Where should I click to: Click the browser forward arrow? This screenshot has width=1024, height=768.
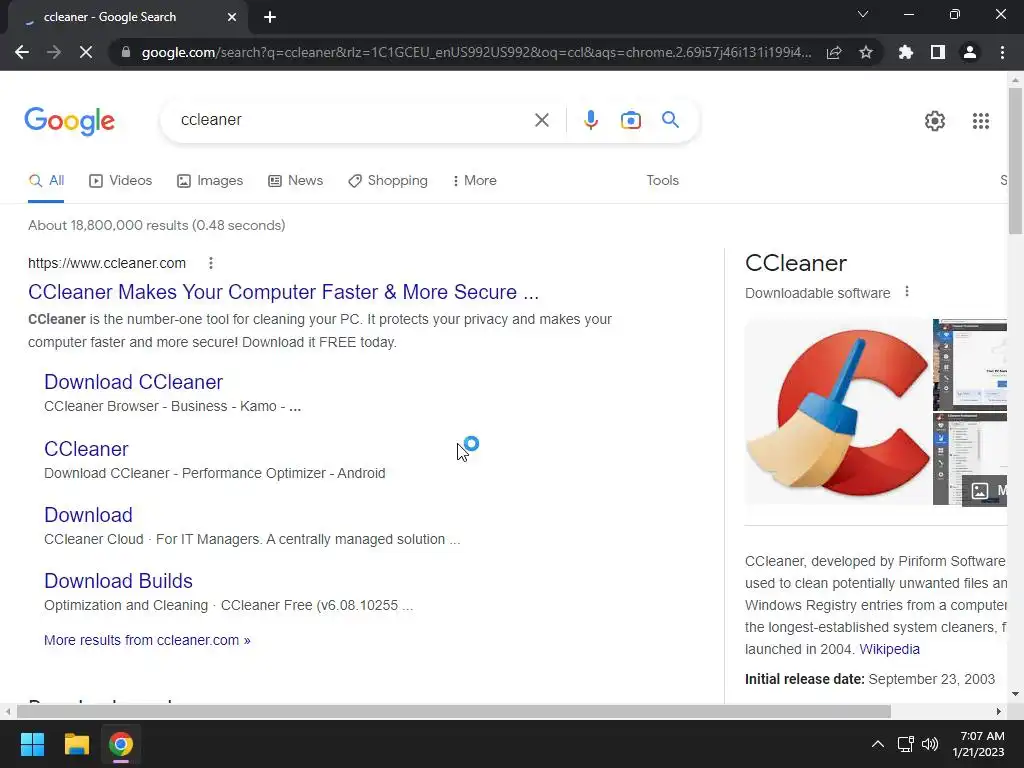tap(54, 52)
